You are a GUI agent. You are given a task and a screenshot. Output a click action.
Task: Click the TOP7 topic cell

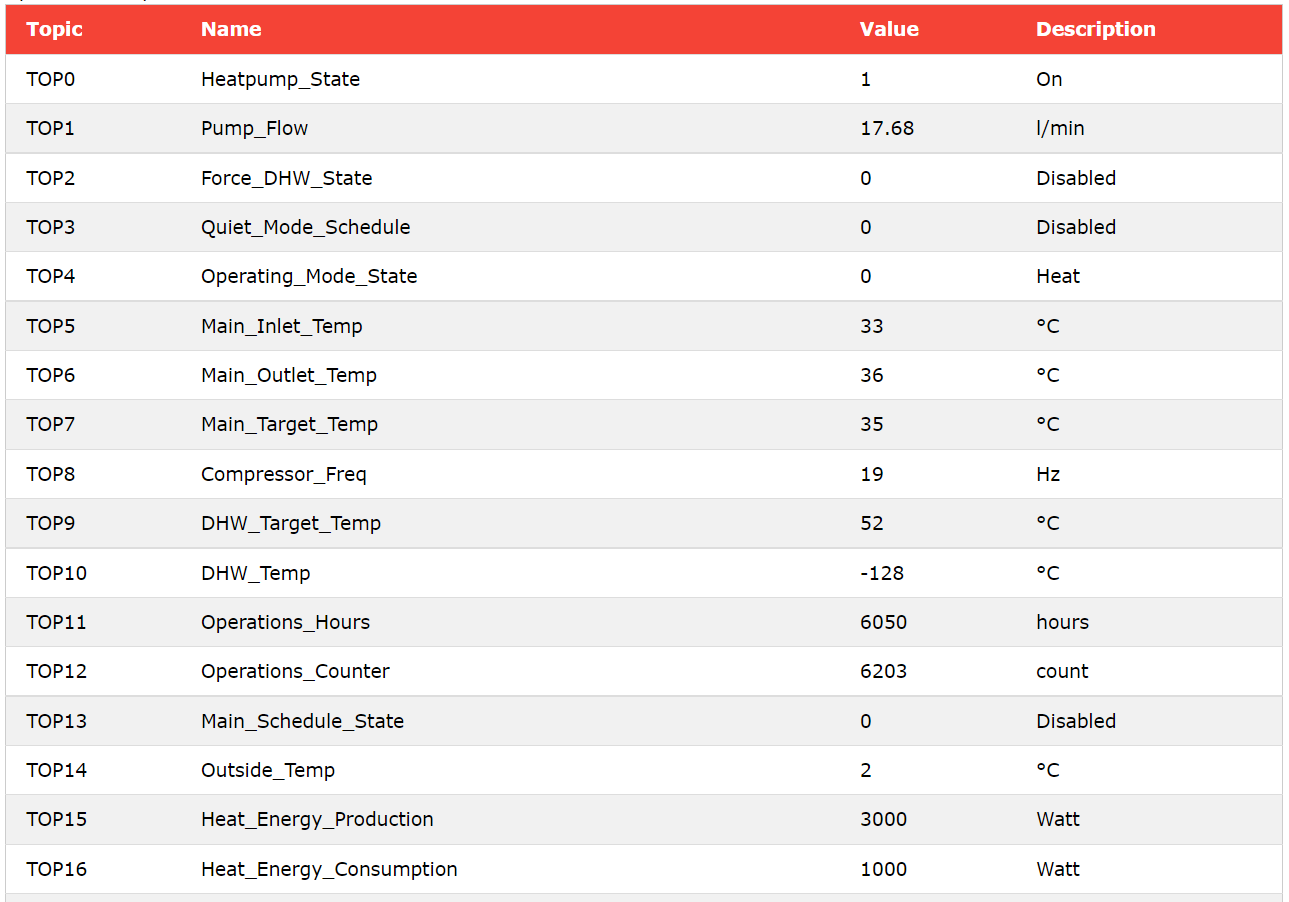coord(50,424)
